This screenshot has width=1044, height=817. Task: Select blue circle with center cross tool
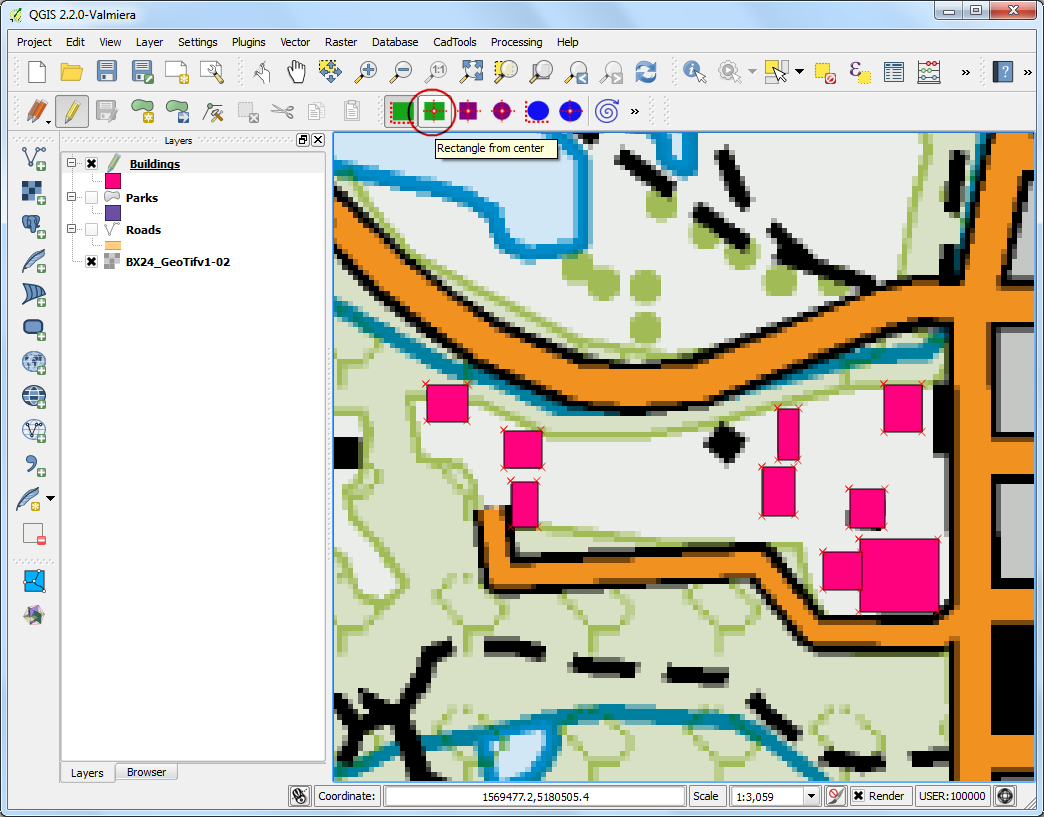click(x=571, y=111)
